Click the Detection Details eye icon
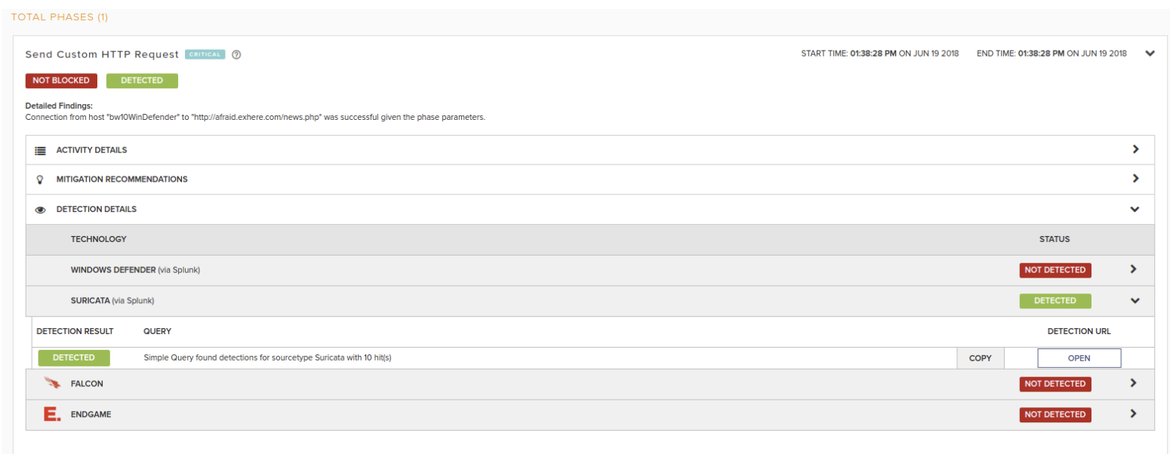This screenshot has width=1170, height=457. 41,210
